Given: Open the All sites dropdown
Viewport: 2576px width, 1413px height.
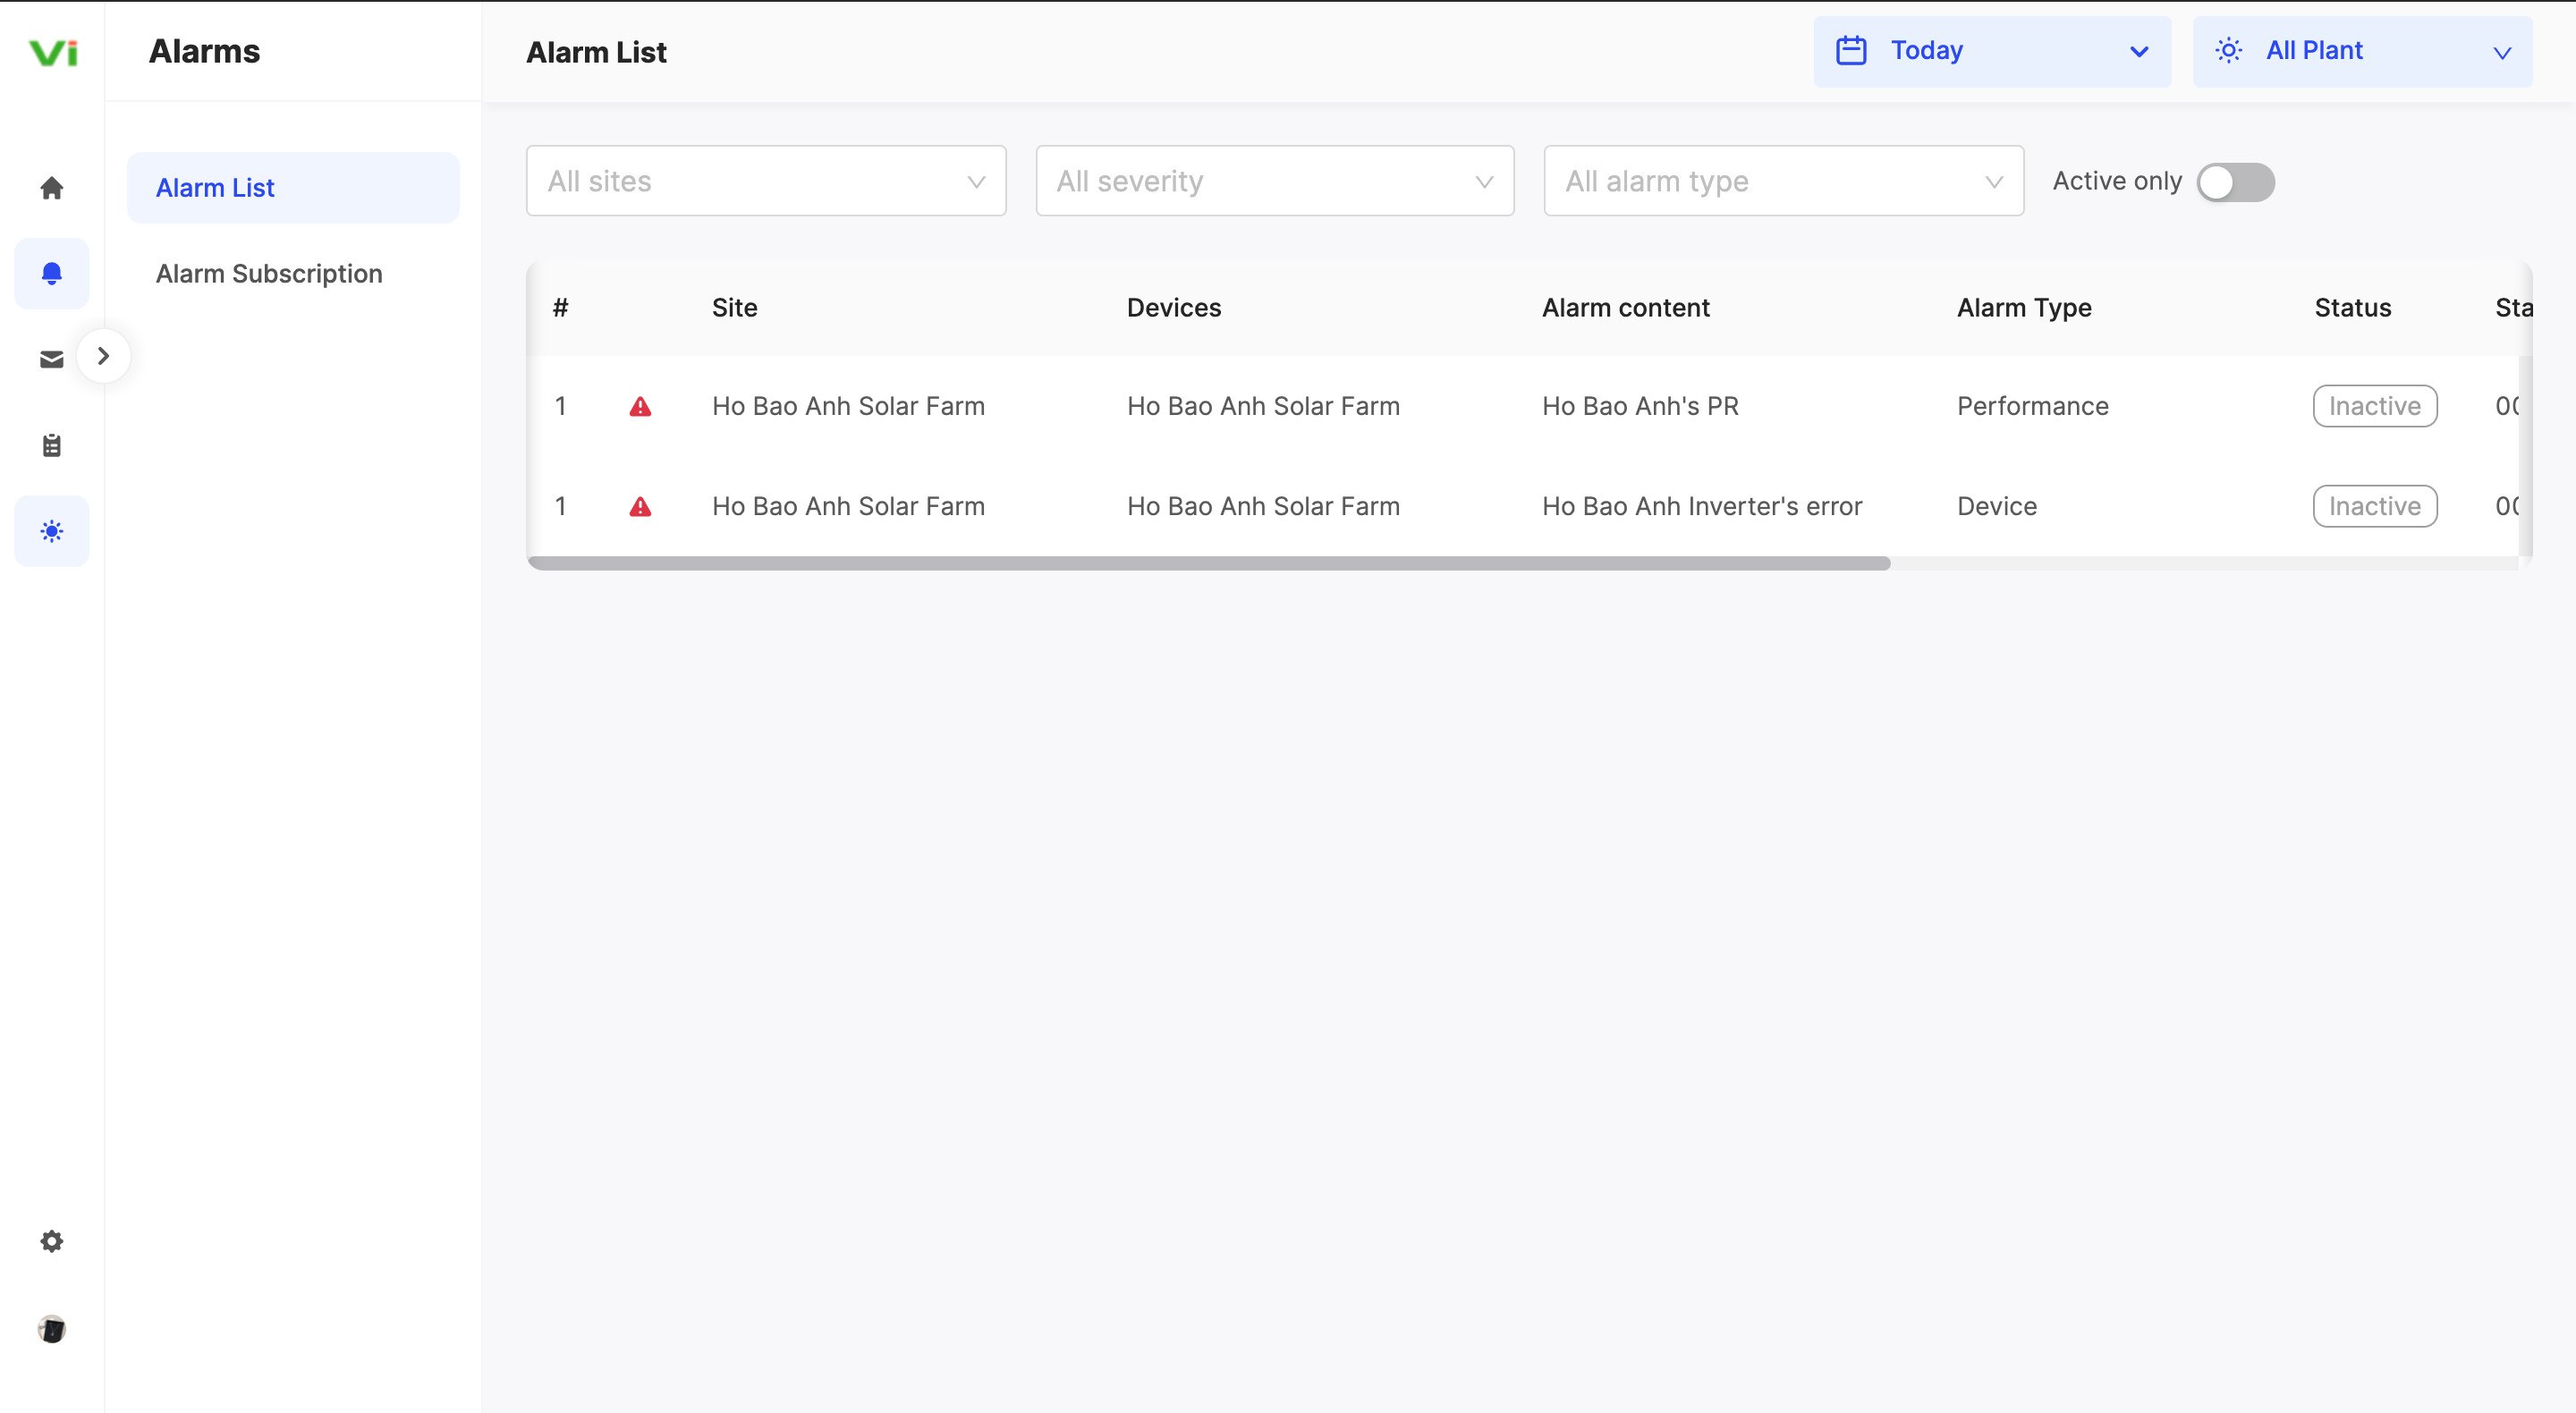Looking at the screenshot, I should [x=765, y=181].
